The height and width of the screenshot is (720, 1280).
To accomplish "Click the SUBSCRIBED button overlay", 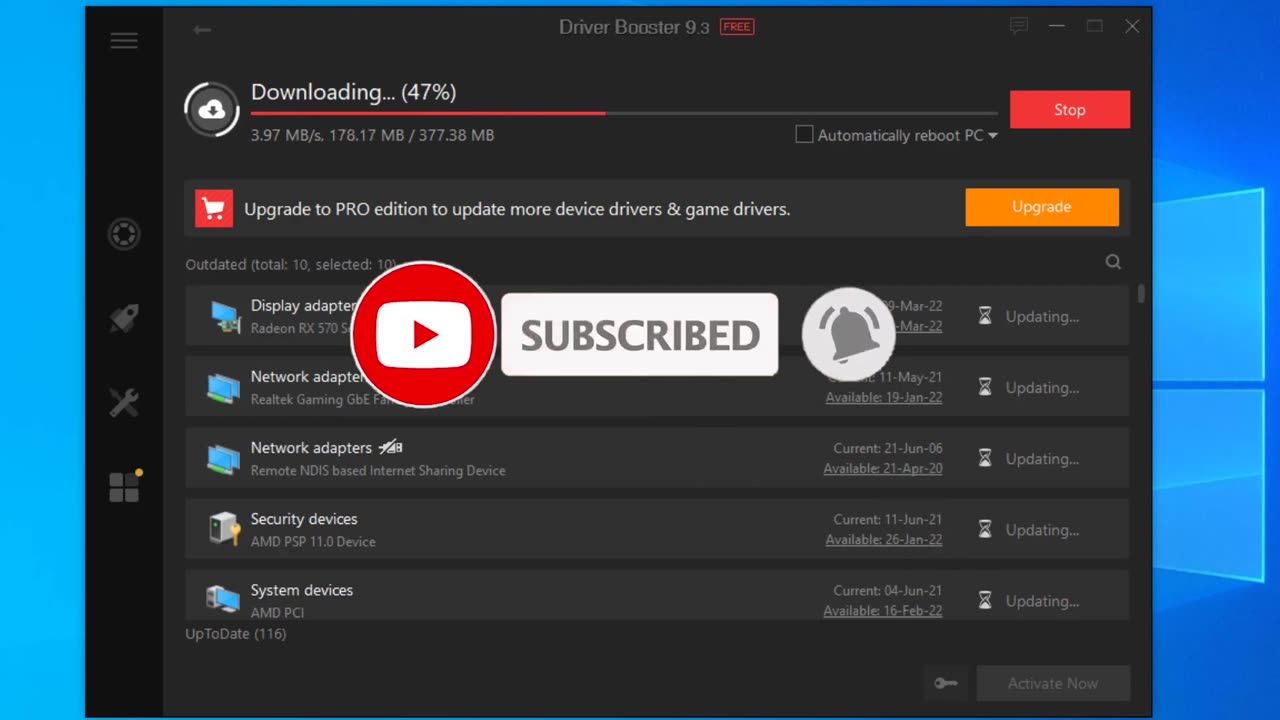I will click(x=639, y=335).
